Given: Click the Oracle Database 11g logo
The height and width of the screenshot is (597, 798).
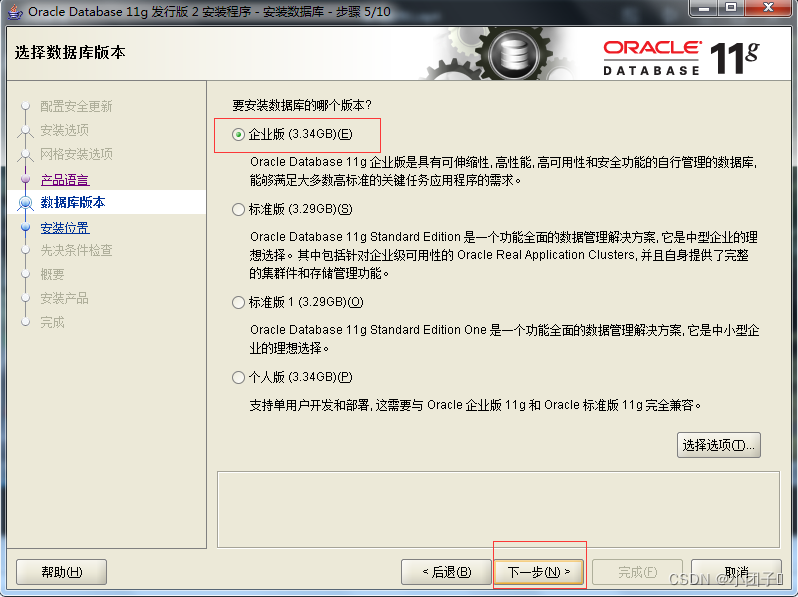Looking at the screenshot, I should (681, 58).
